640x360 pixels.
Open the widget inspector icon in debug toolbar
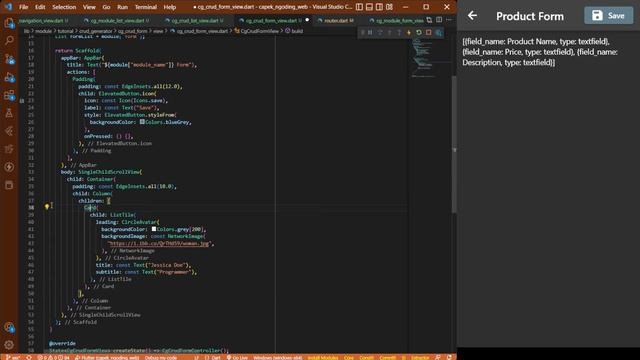pos(438,32)
